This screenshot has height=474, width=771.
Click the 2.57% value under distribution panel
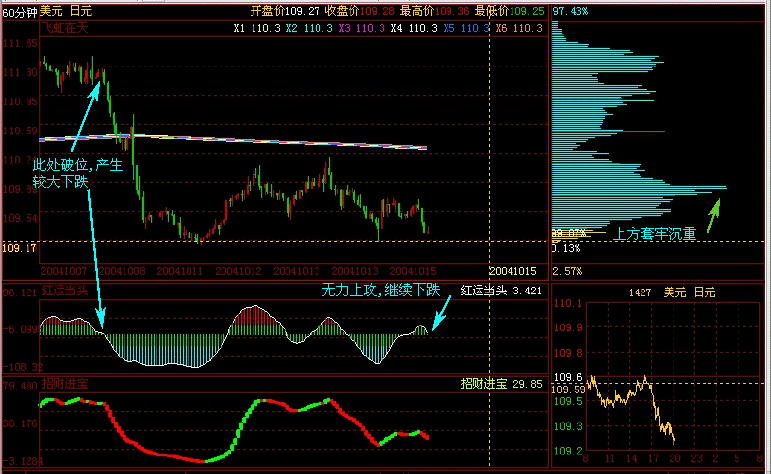567,271
